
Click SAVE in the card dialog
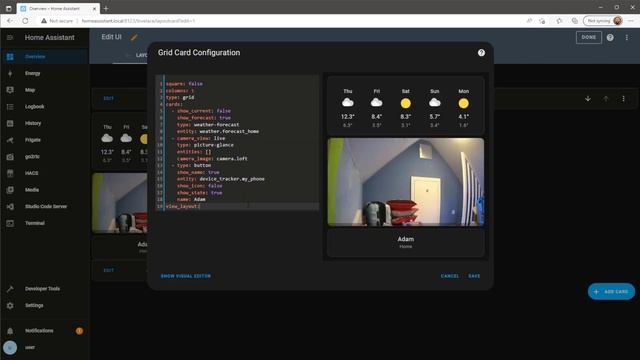click(474, 276)
